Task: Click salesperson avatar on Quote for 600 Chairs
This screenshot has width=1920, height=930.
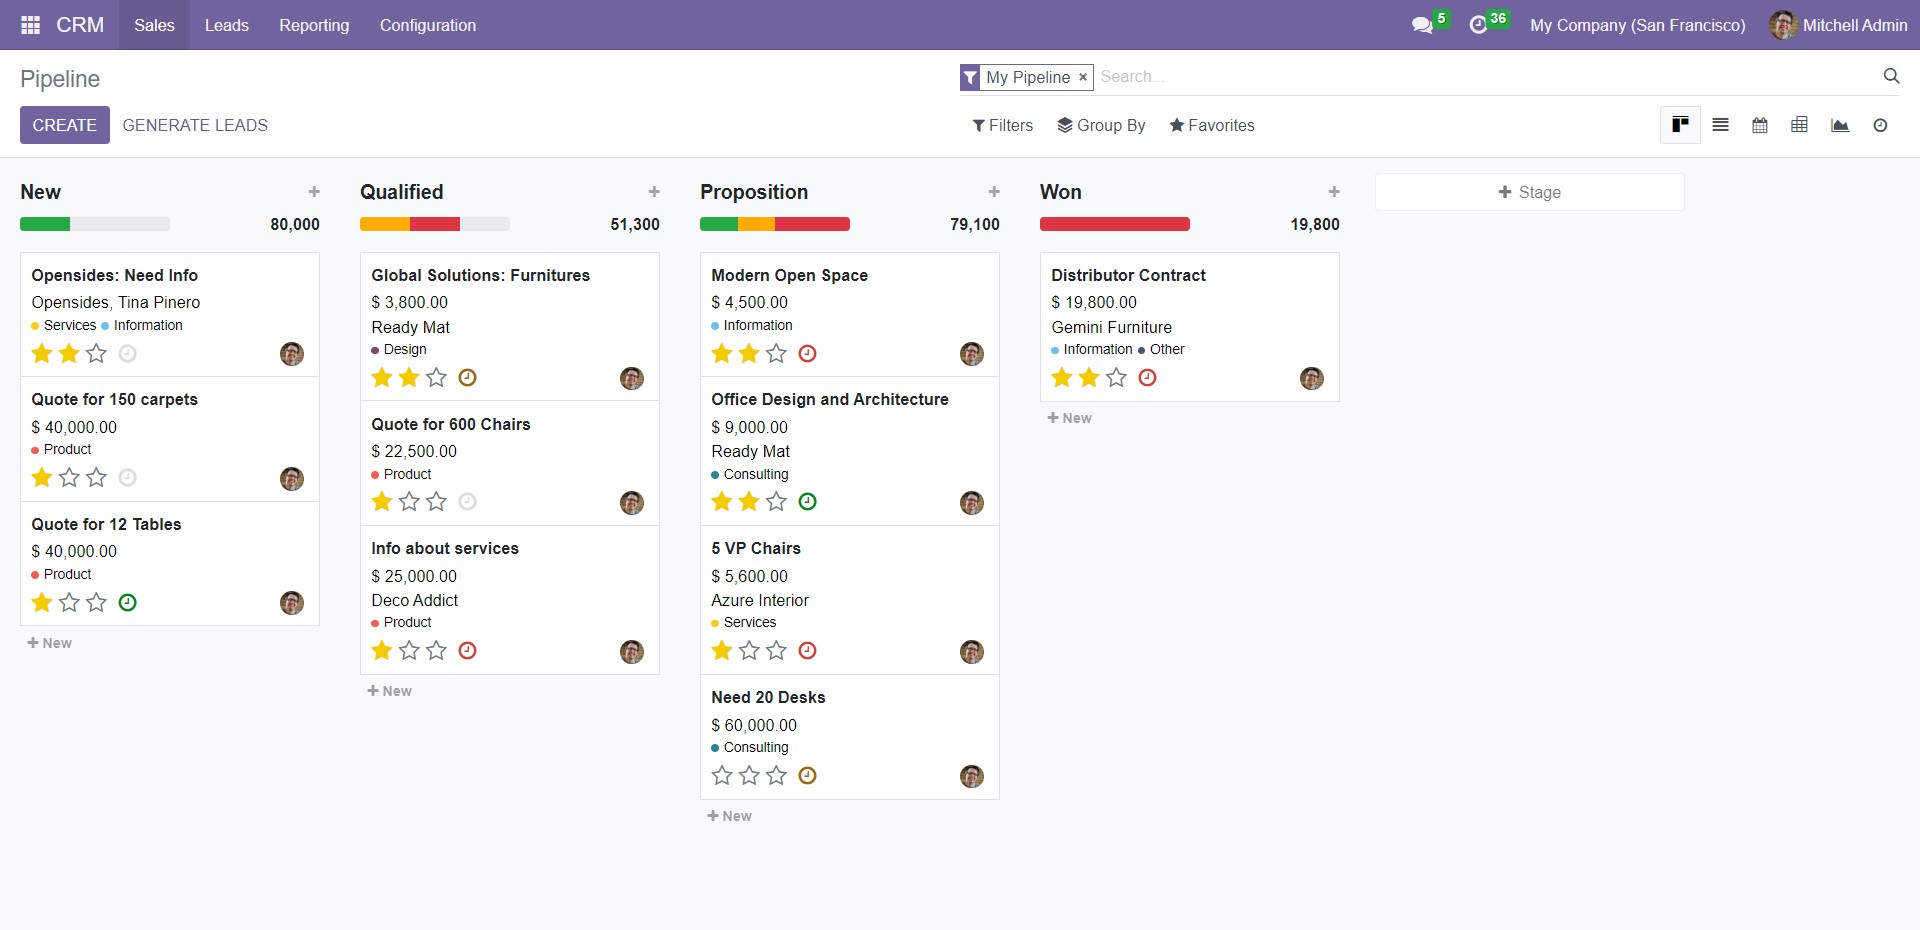Action: pos(632,503)
